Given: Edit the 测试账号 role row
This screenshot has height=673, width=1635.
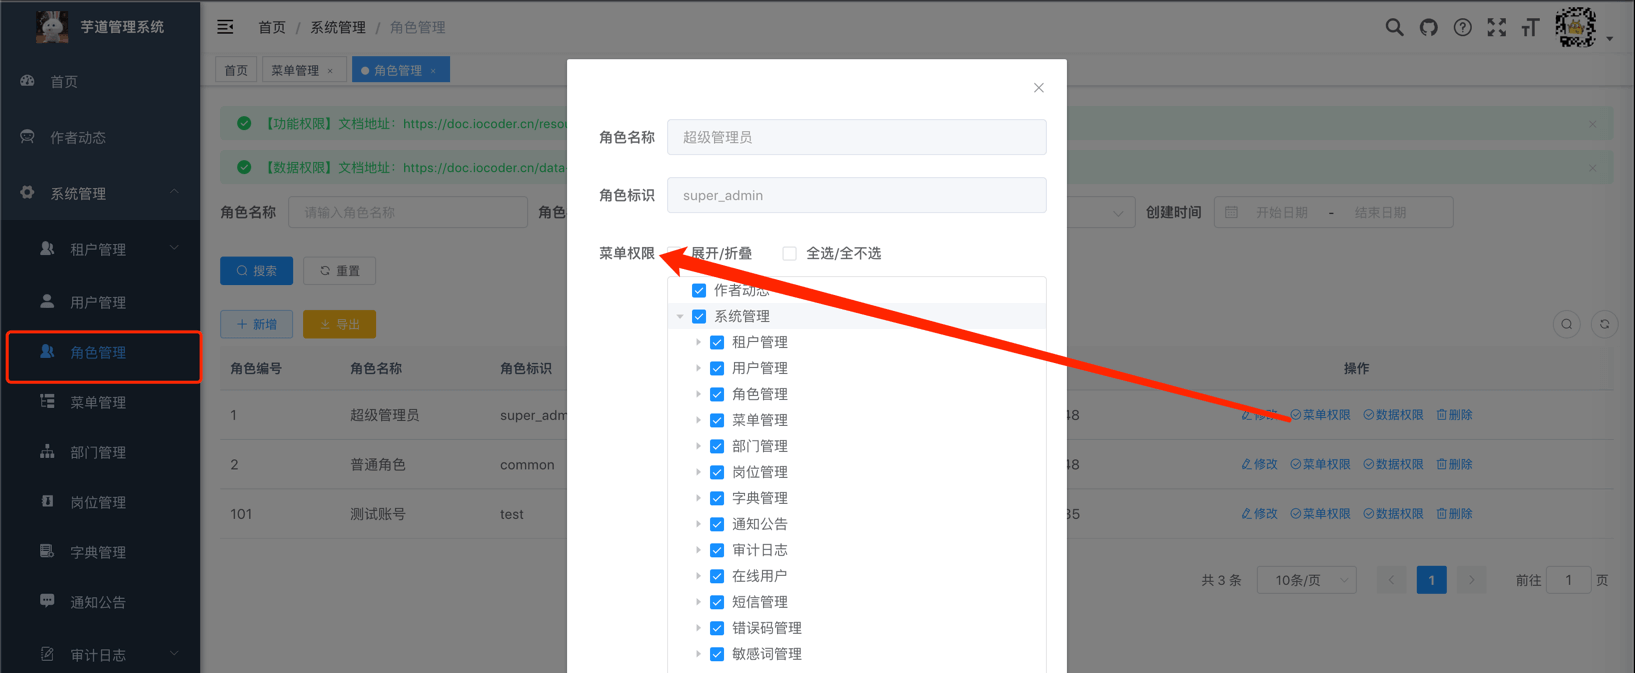Looking at the screenshot, I should point(1259,514).
